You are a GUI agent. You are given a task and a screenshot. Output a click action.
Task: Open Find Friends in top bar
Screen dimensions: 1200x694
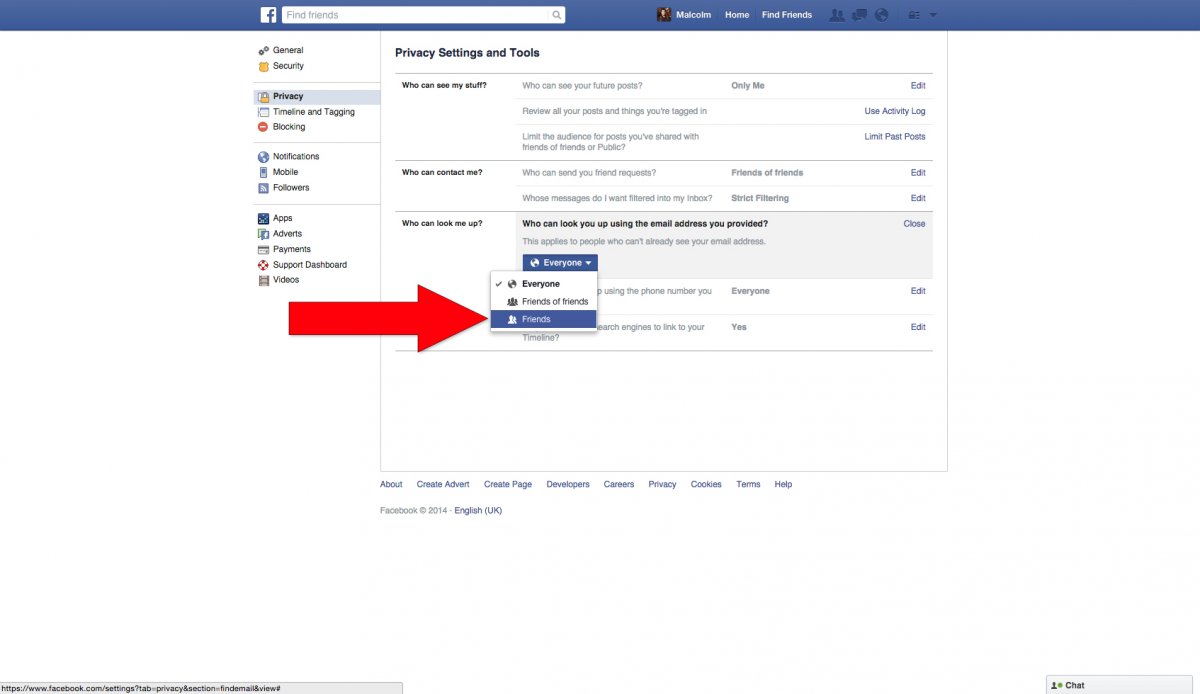(787, 15)
